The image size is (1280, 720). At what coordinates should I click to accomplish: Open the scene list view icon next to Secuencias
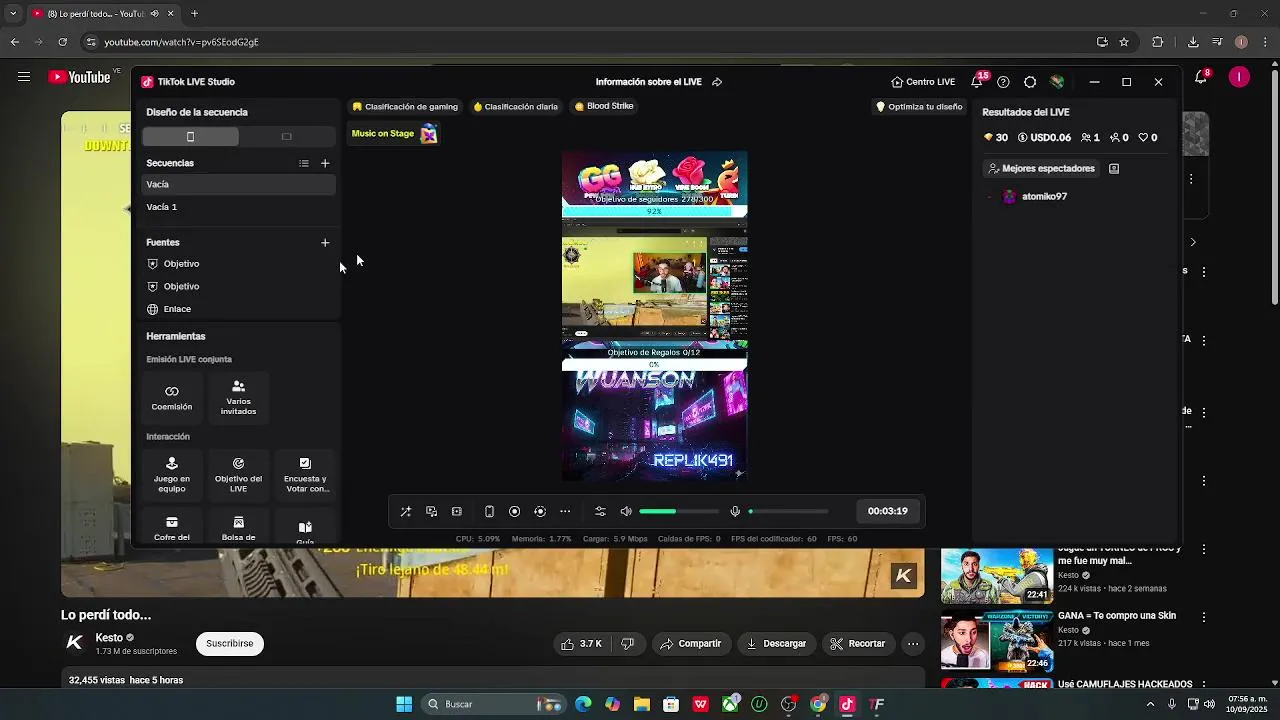click(303, 163)
